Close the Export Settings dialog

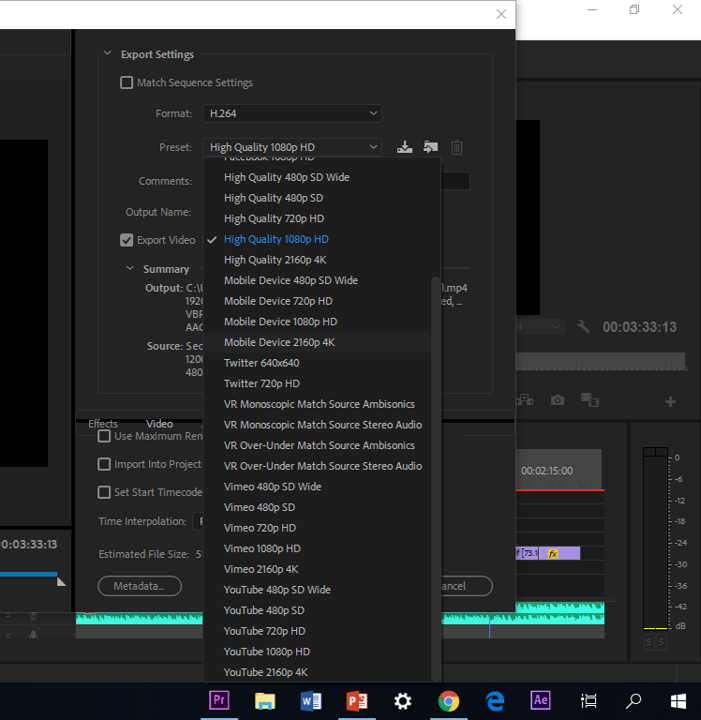tap(501, 14)
